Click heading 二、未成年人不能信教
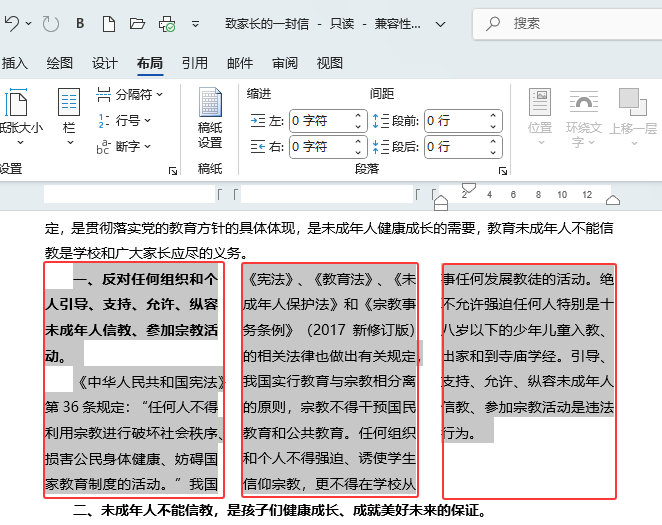This screenshot has width=662, height=525. [x=144, y=510]
